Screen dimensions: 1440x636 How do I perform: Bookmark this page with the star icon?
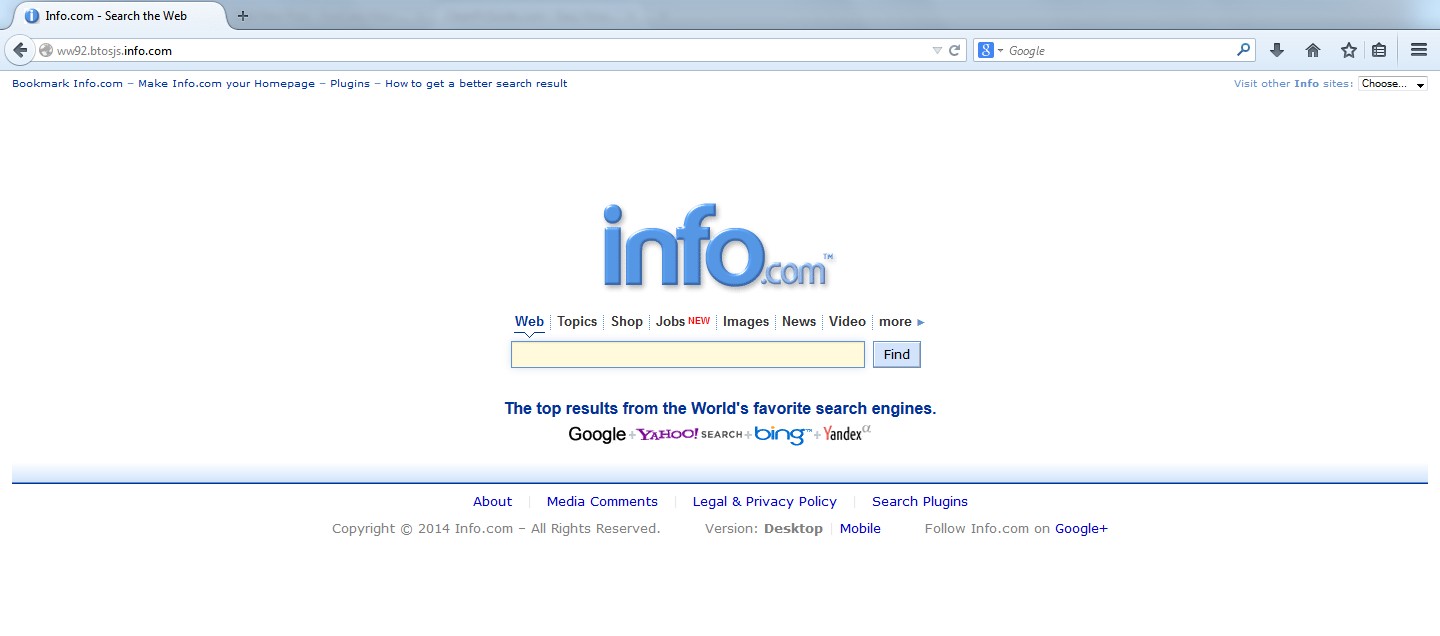(1349, 50)
